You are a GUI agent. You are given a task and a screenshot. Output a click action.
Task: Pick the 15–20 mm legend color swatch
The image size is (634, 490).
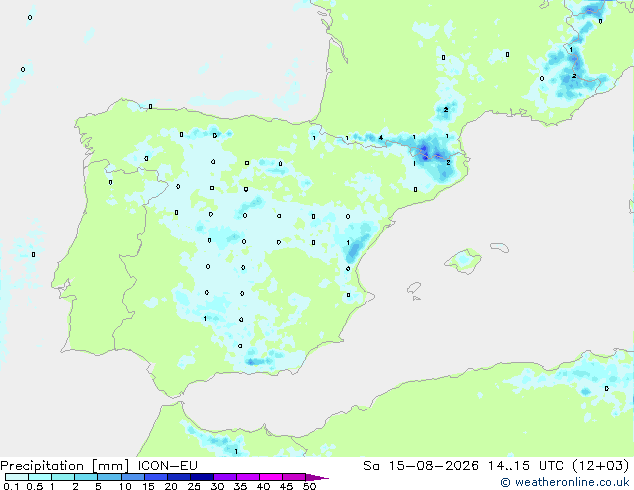pyautogui.click(x=155, y=477)
